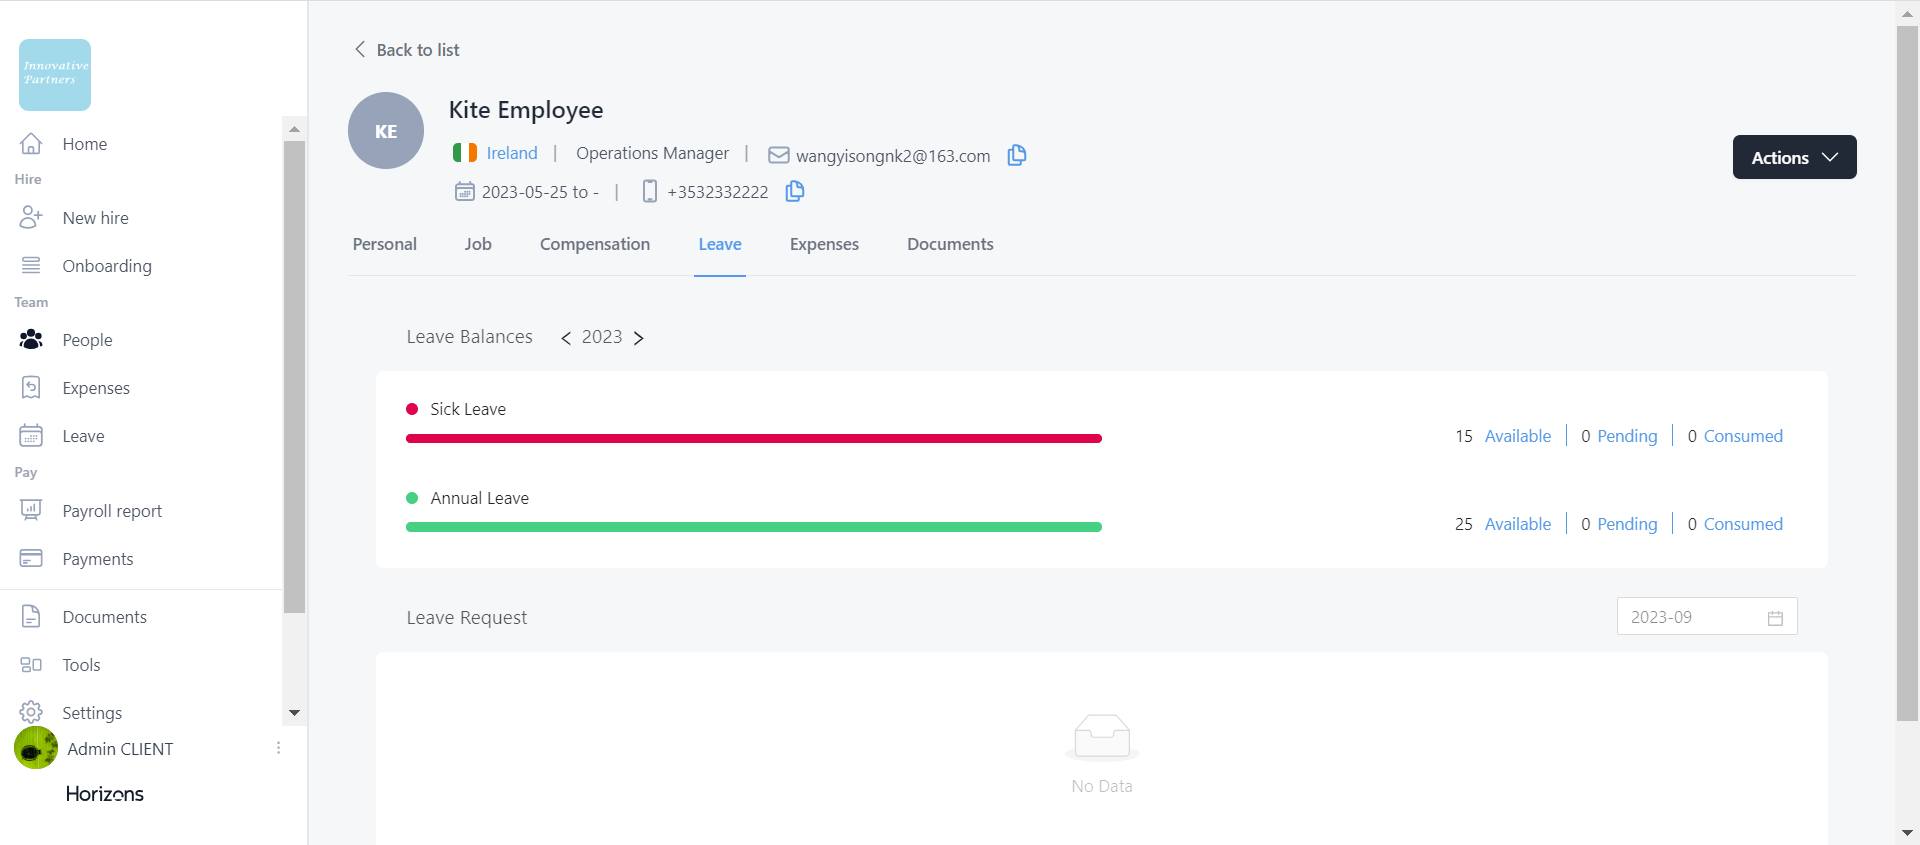Click the Ireland country link
This screenshot has height=845, width=1920.
click(511, 153)
